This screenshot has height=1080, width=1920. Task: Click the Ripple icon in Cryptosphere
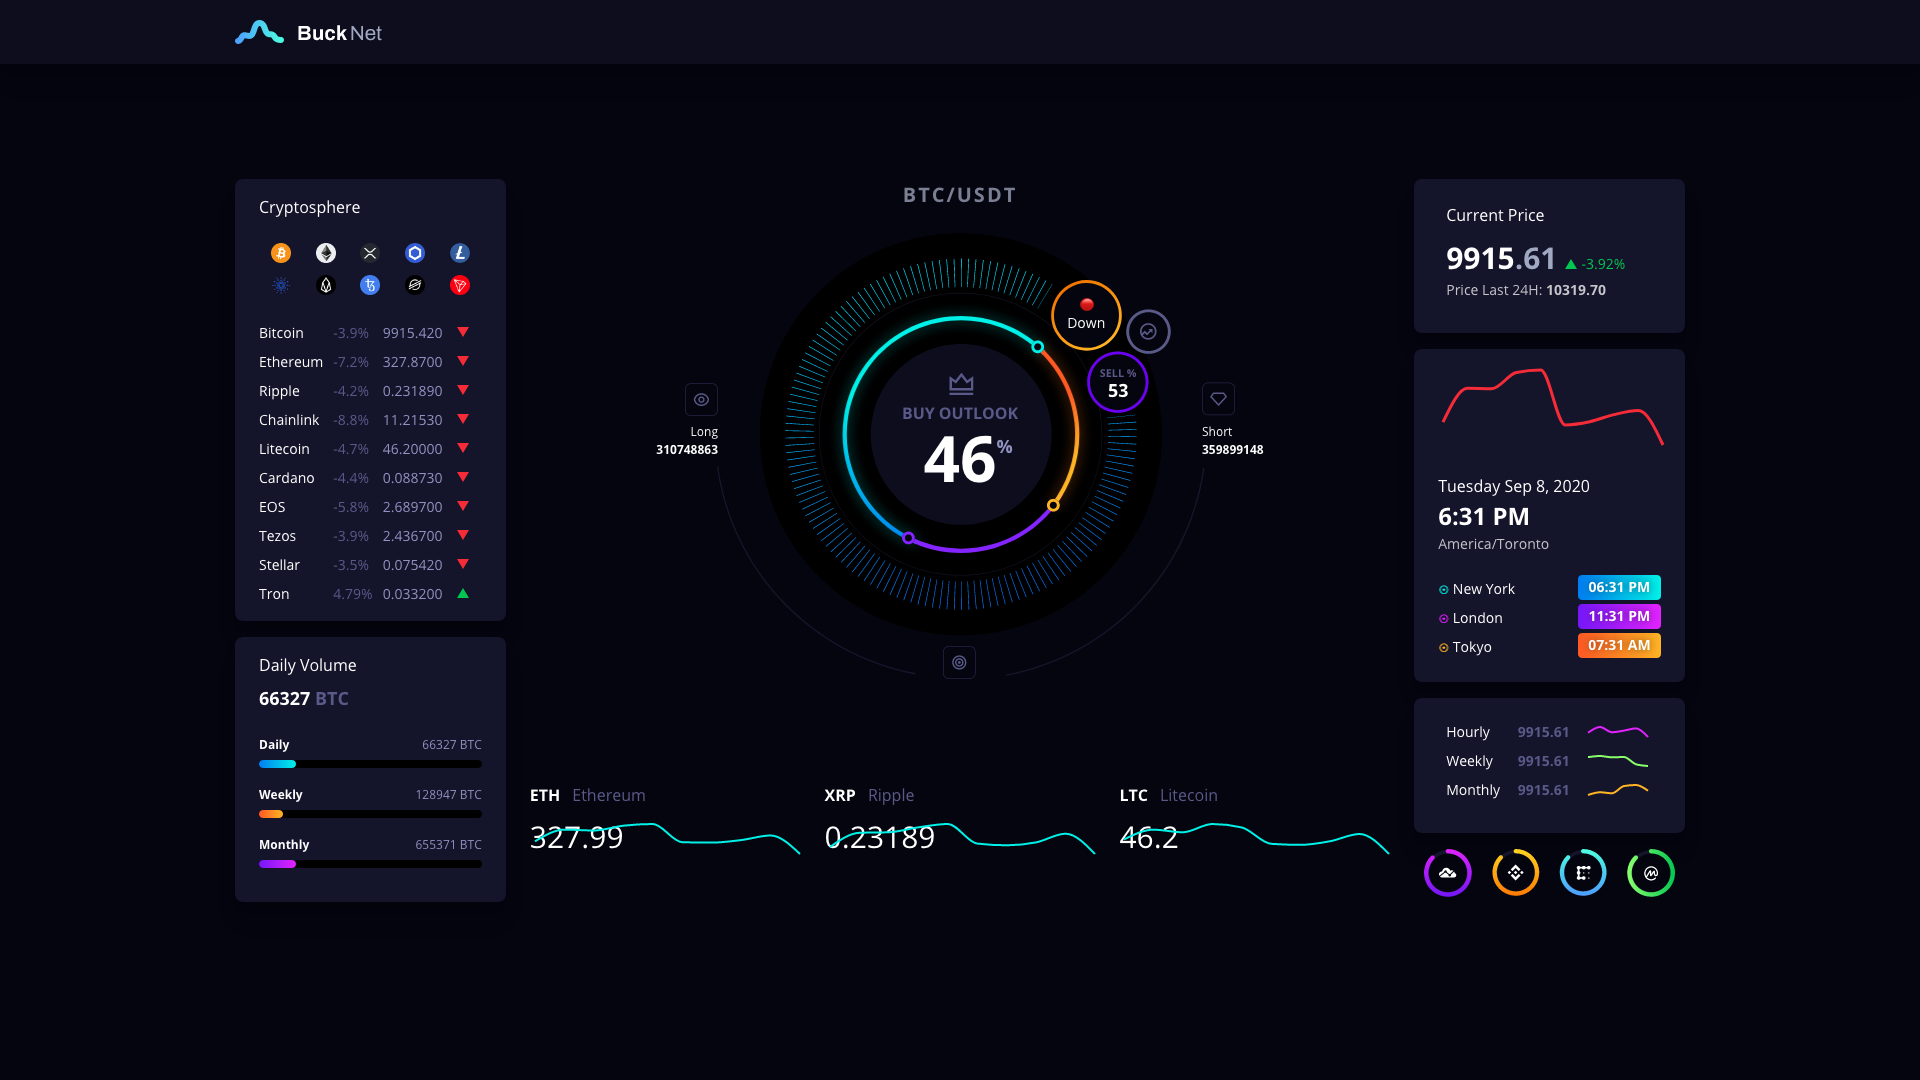point(369,252)
